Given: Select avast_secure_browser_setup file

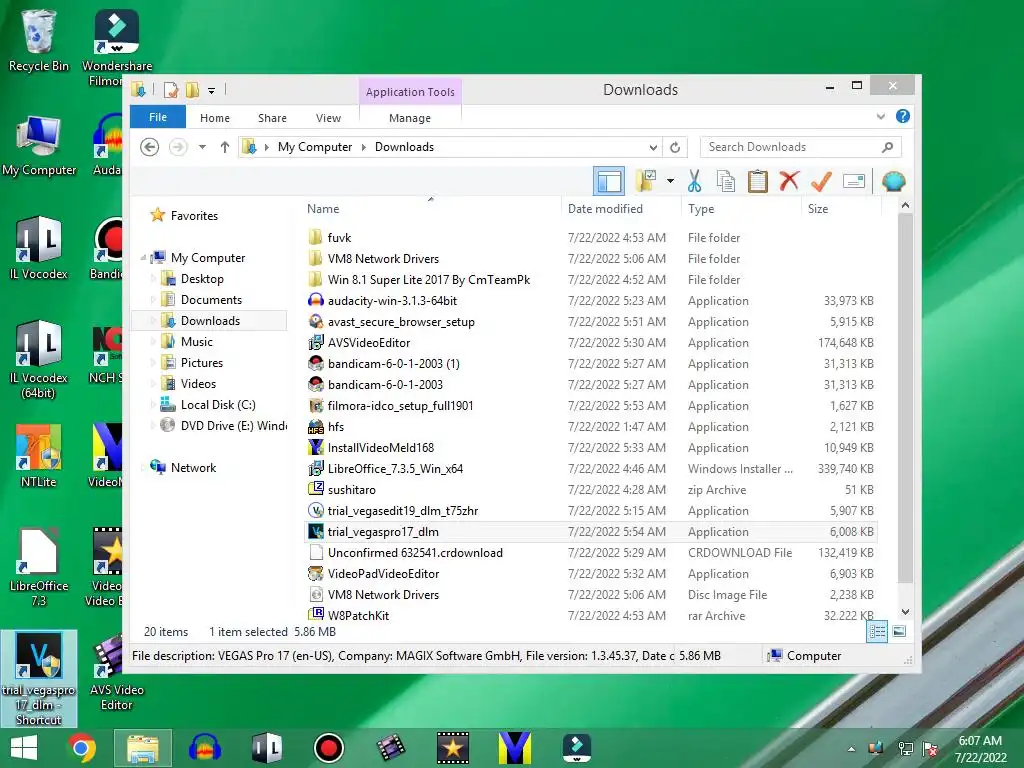Looking at the screenshot, I should (401, 322).
